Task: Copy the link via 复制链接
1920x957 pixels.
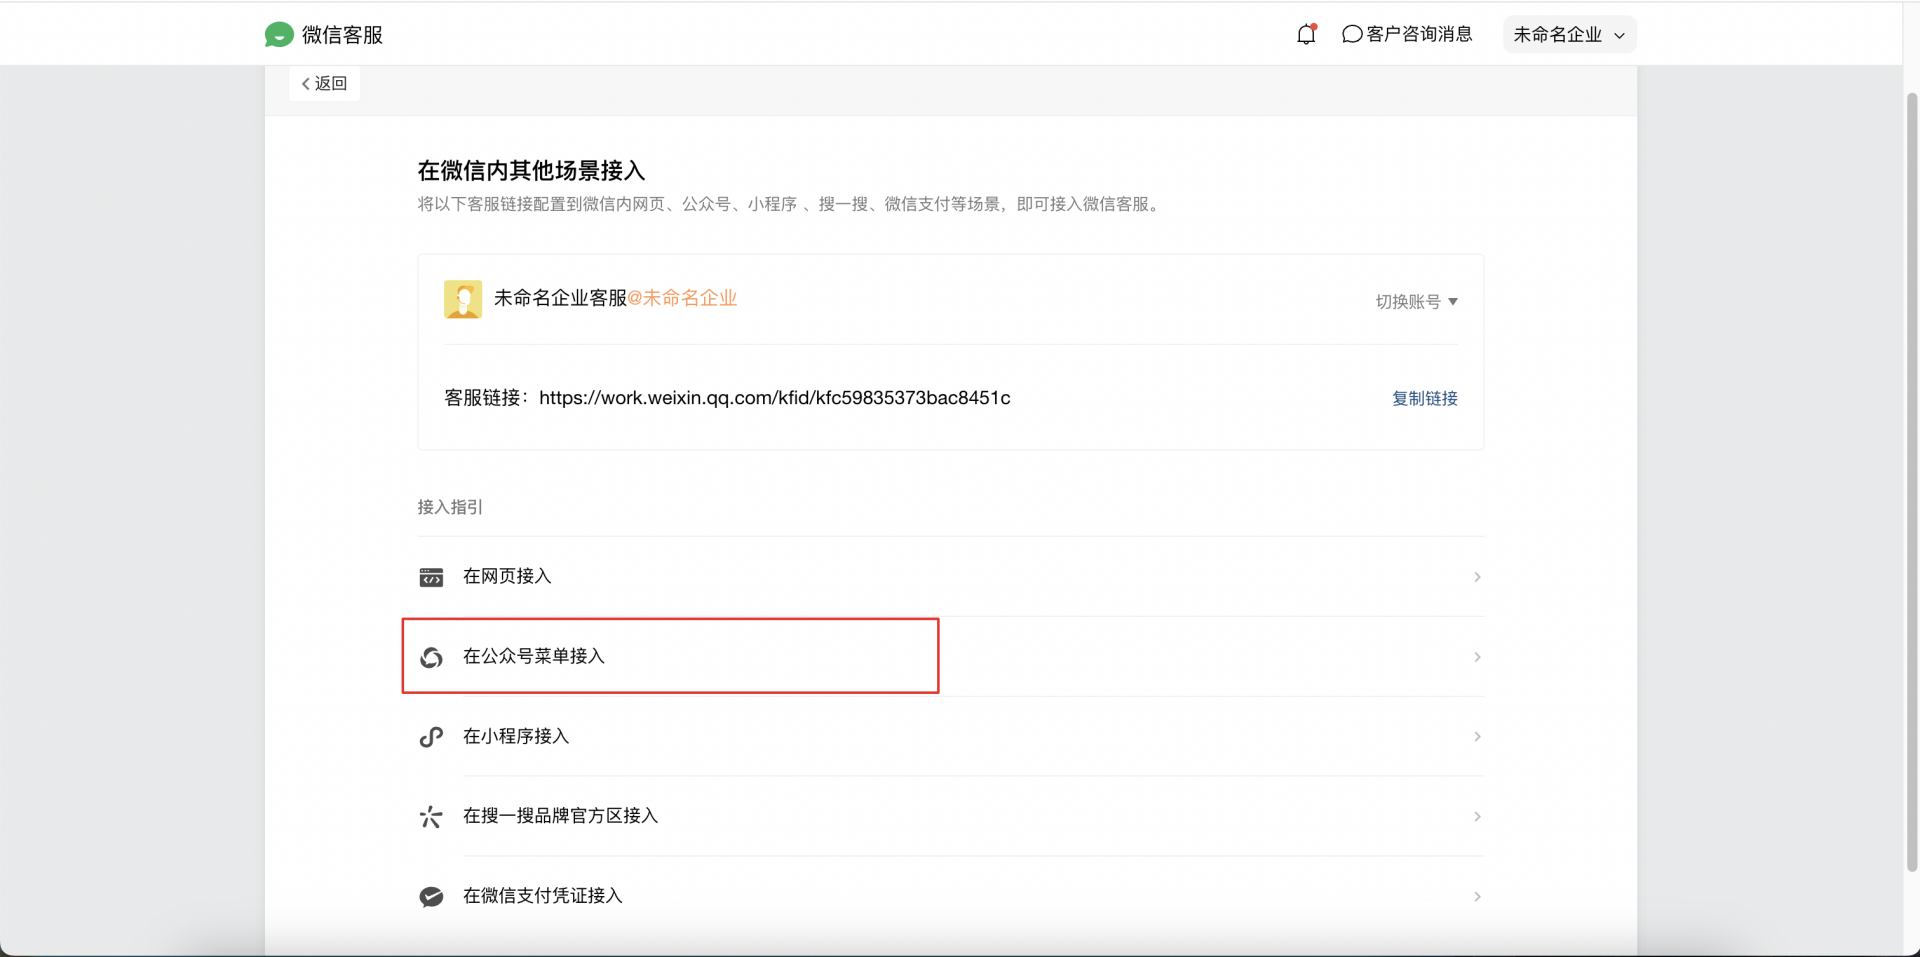Action: coord(1424,397)
